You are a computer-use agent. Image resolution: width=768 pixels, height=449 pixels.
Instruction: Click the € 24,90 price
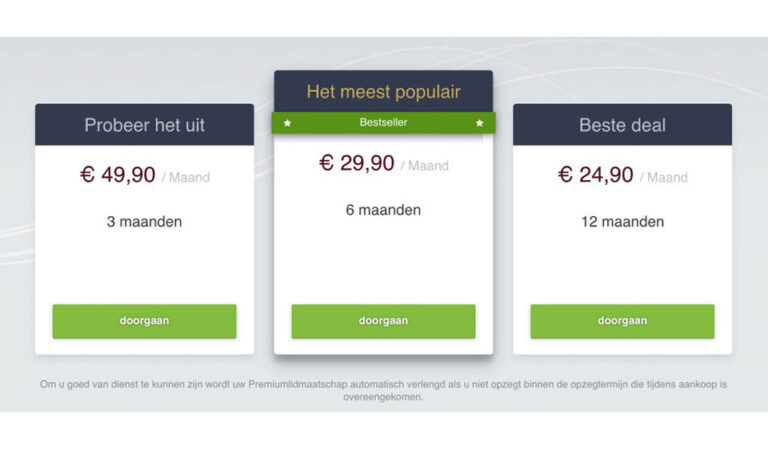(596, 175)
